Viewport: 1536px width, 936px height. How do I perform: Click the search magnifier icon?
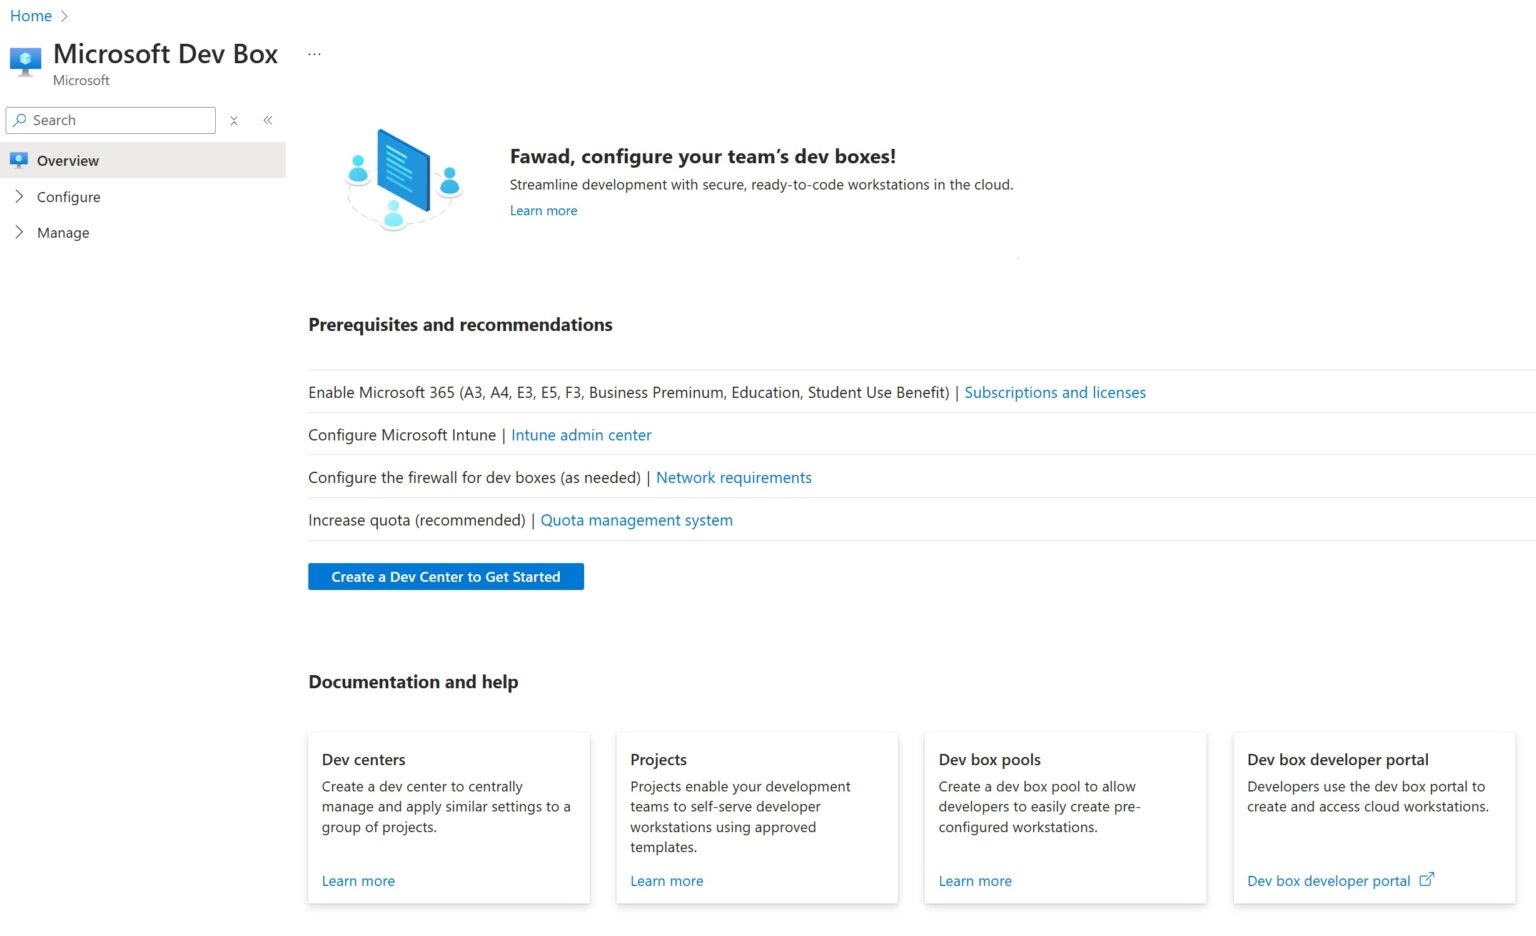[21, 120]
